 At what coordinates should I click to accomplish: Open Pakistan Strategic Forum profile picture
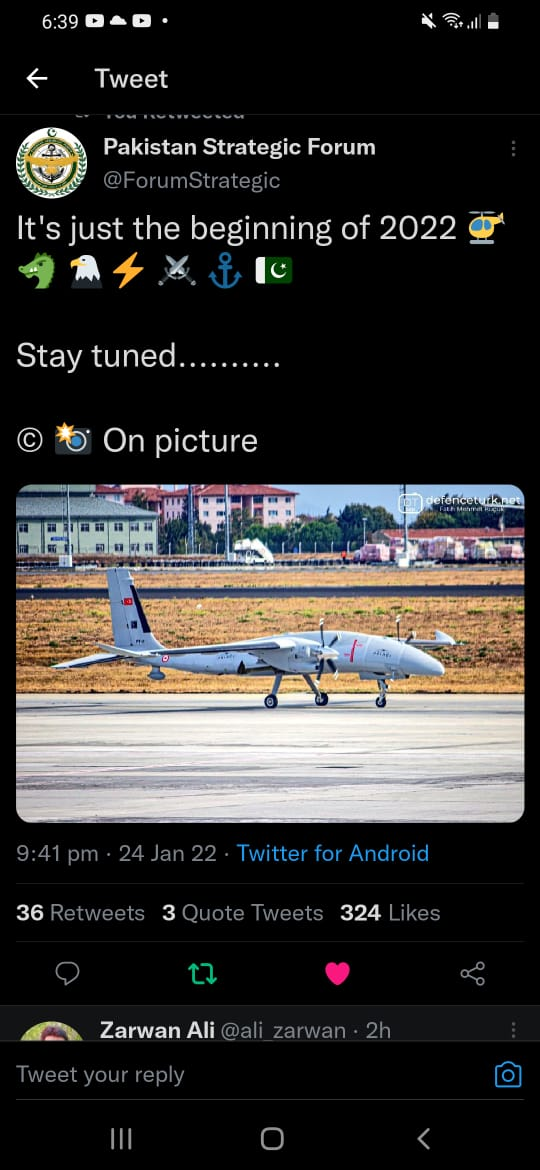point(51,163)
